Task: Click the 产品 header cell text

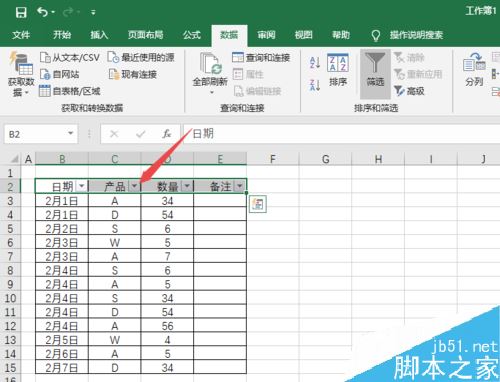Action: (x=115, y=186)
